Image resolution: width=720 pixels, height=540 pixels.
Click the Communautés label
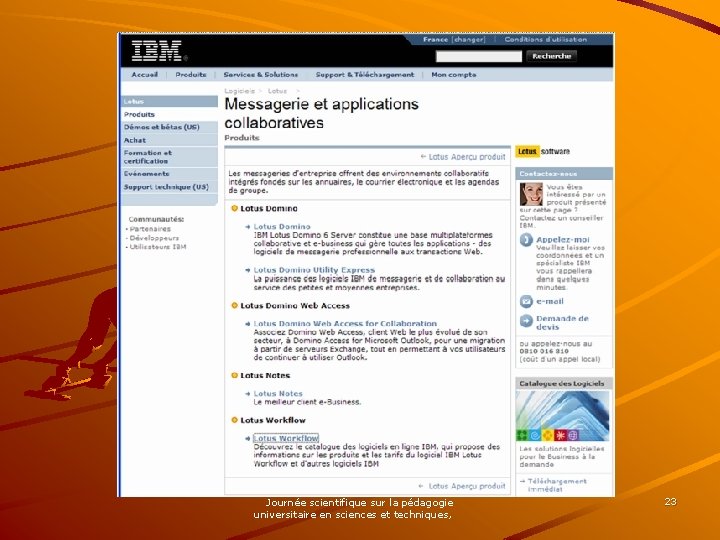coord(156,219)
